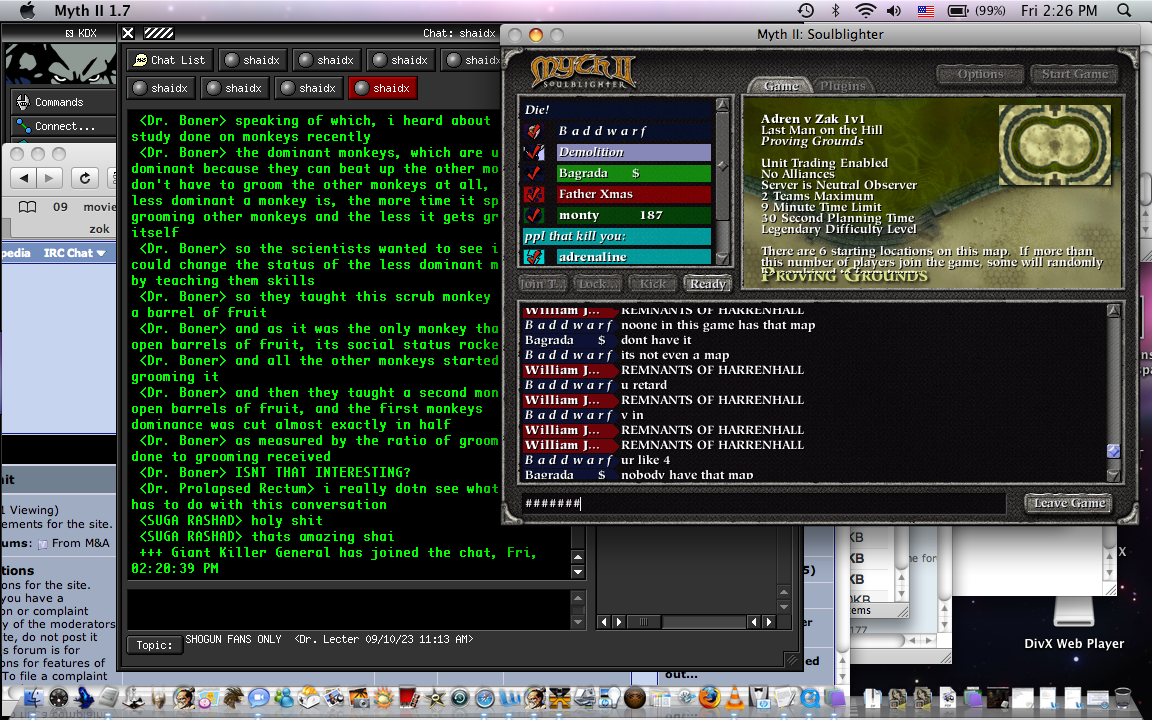Open the Time Machine menu bar icon
1152x720 pixels.
806,10
